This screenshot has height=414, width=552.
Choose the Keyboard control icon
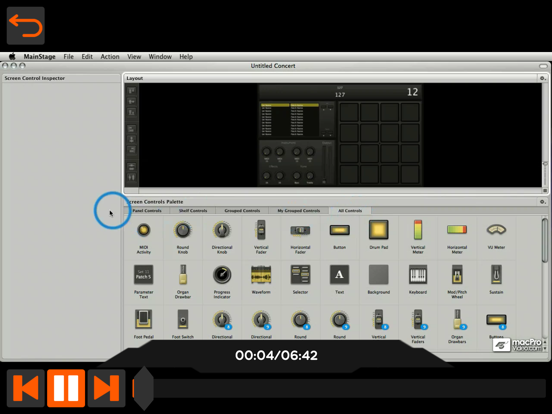click(x=418, y=275)
